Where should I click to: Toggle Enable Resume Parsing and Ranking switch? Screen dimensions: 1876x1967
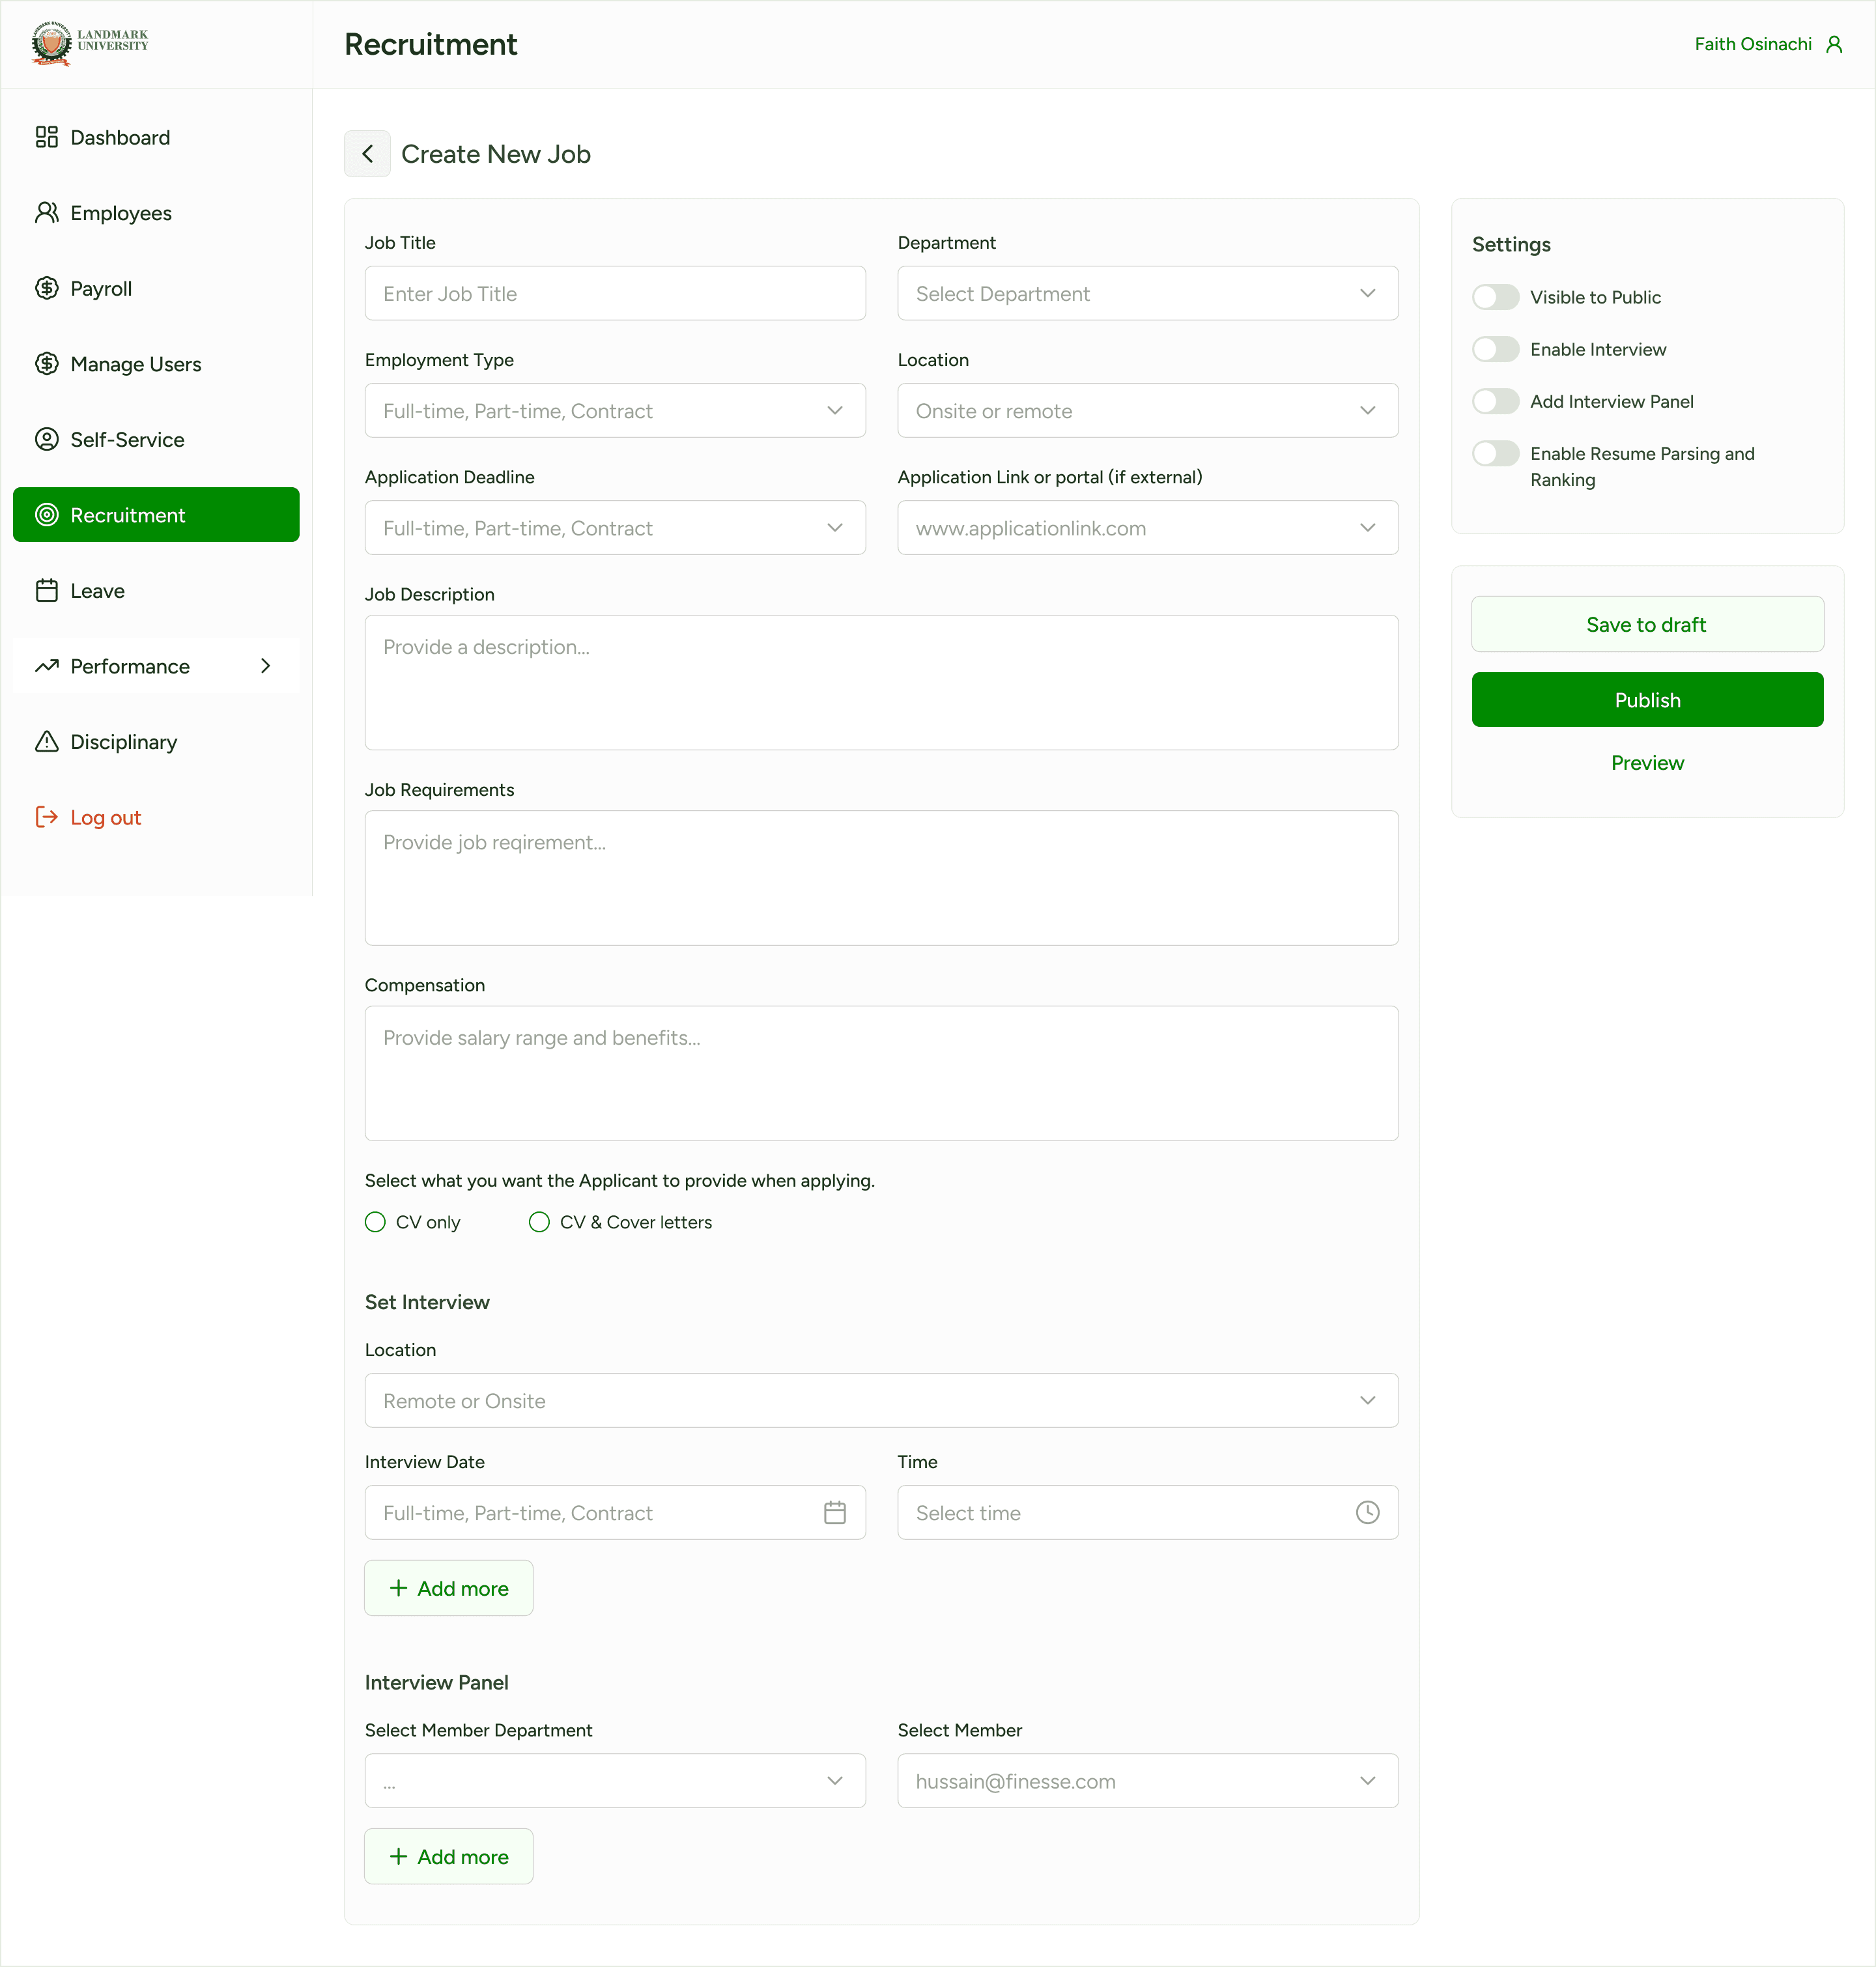coord(1494,453)
